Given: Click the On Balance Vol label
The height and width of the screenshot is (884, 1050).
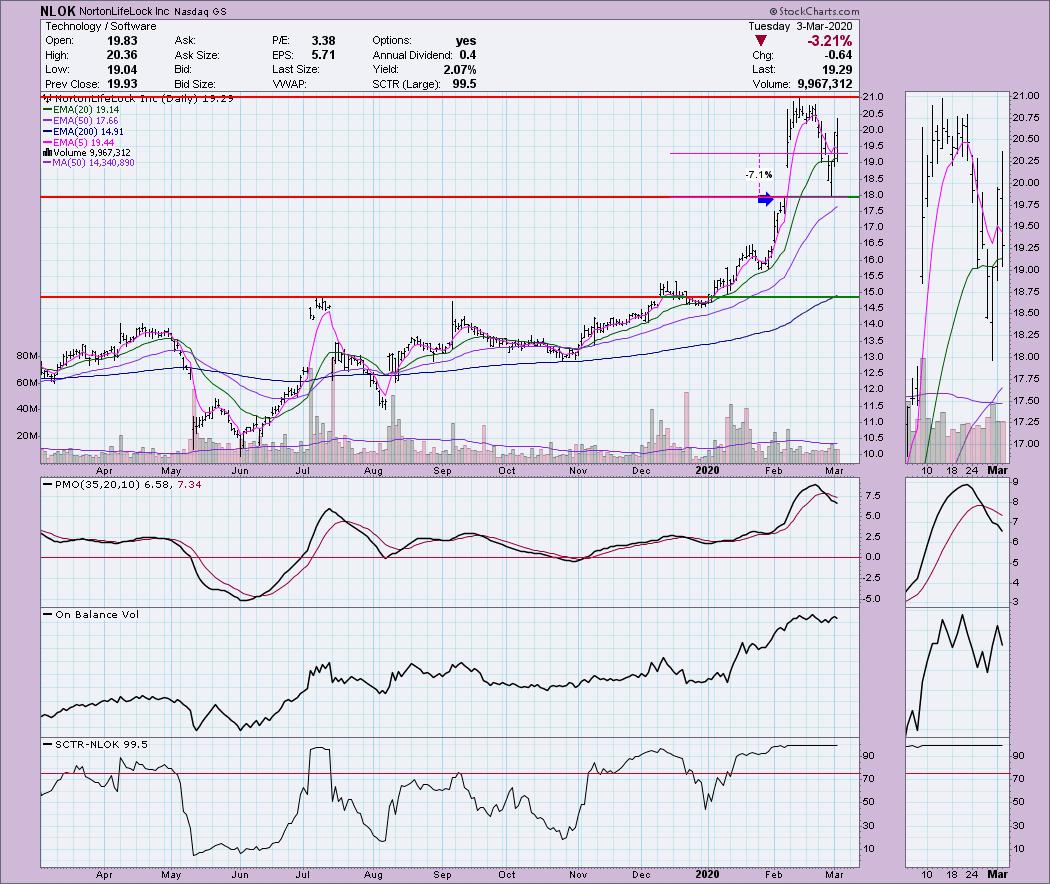Looking at the screenshot, I should (x=91, y=614).
